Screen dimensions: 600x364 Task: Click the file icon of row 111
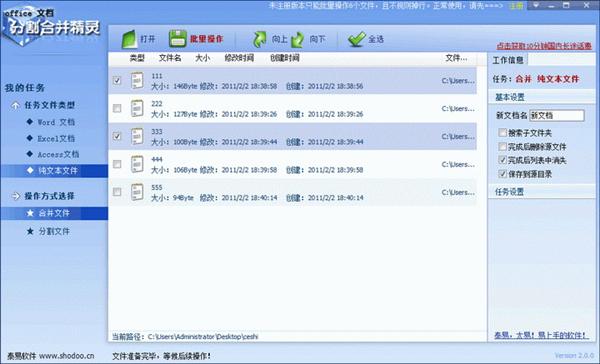point(137,80)
